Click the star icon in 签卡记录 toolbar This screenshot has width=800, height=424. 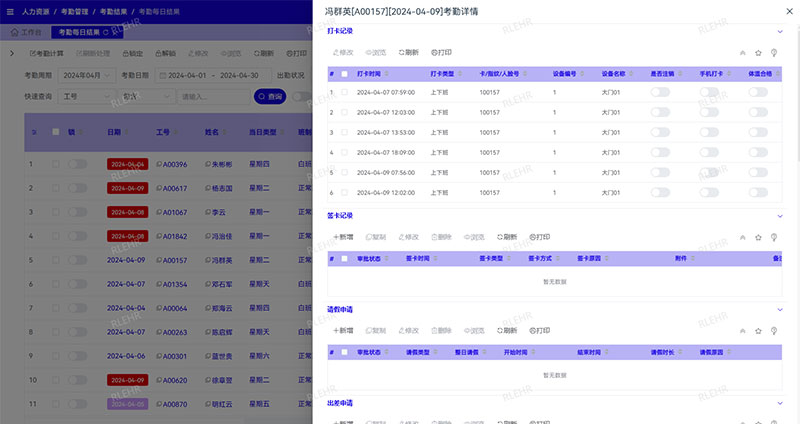pyautogui.click(x=758, y=238)
